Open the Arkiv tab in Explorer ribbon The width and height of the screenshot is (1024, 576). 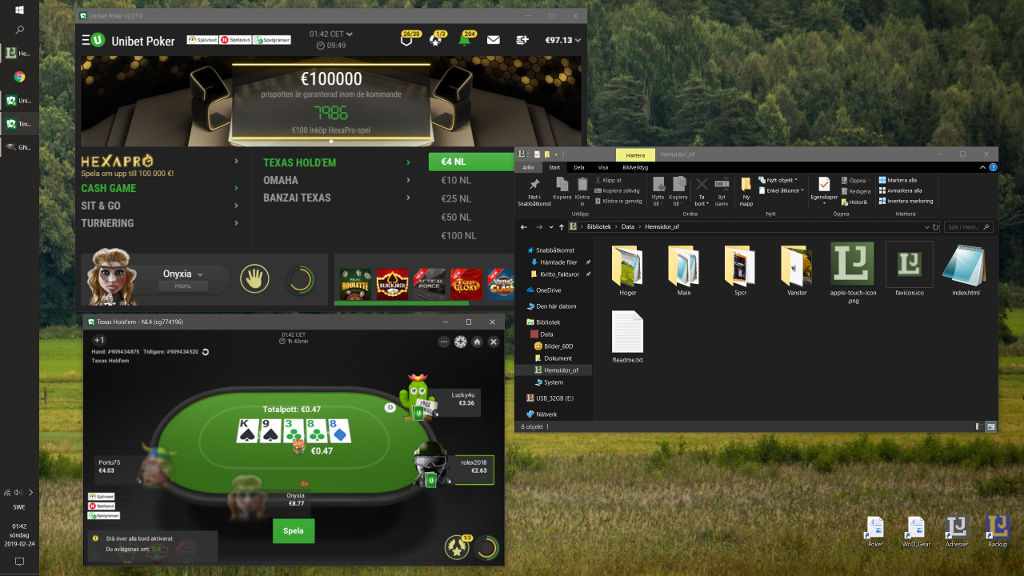[x=528, y=168]
